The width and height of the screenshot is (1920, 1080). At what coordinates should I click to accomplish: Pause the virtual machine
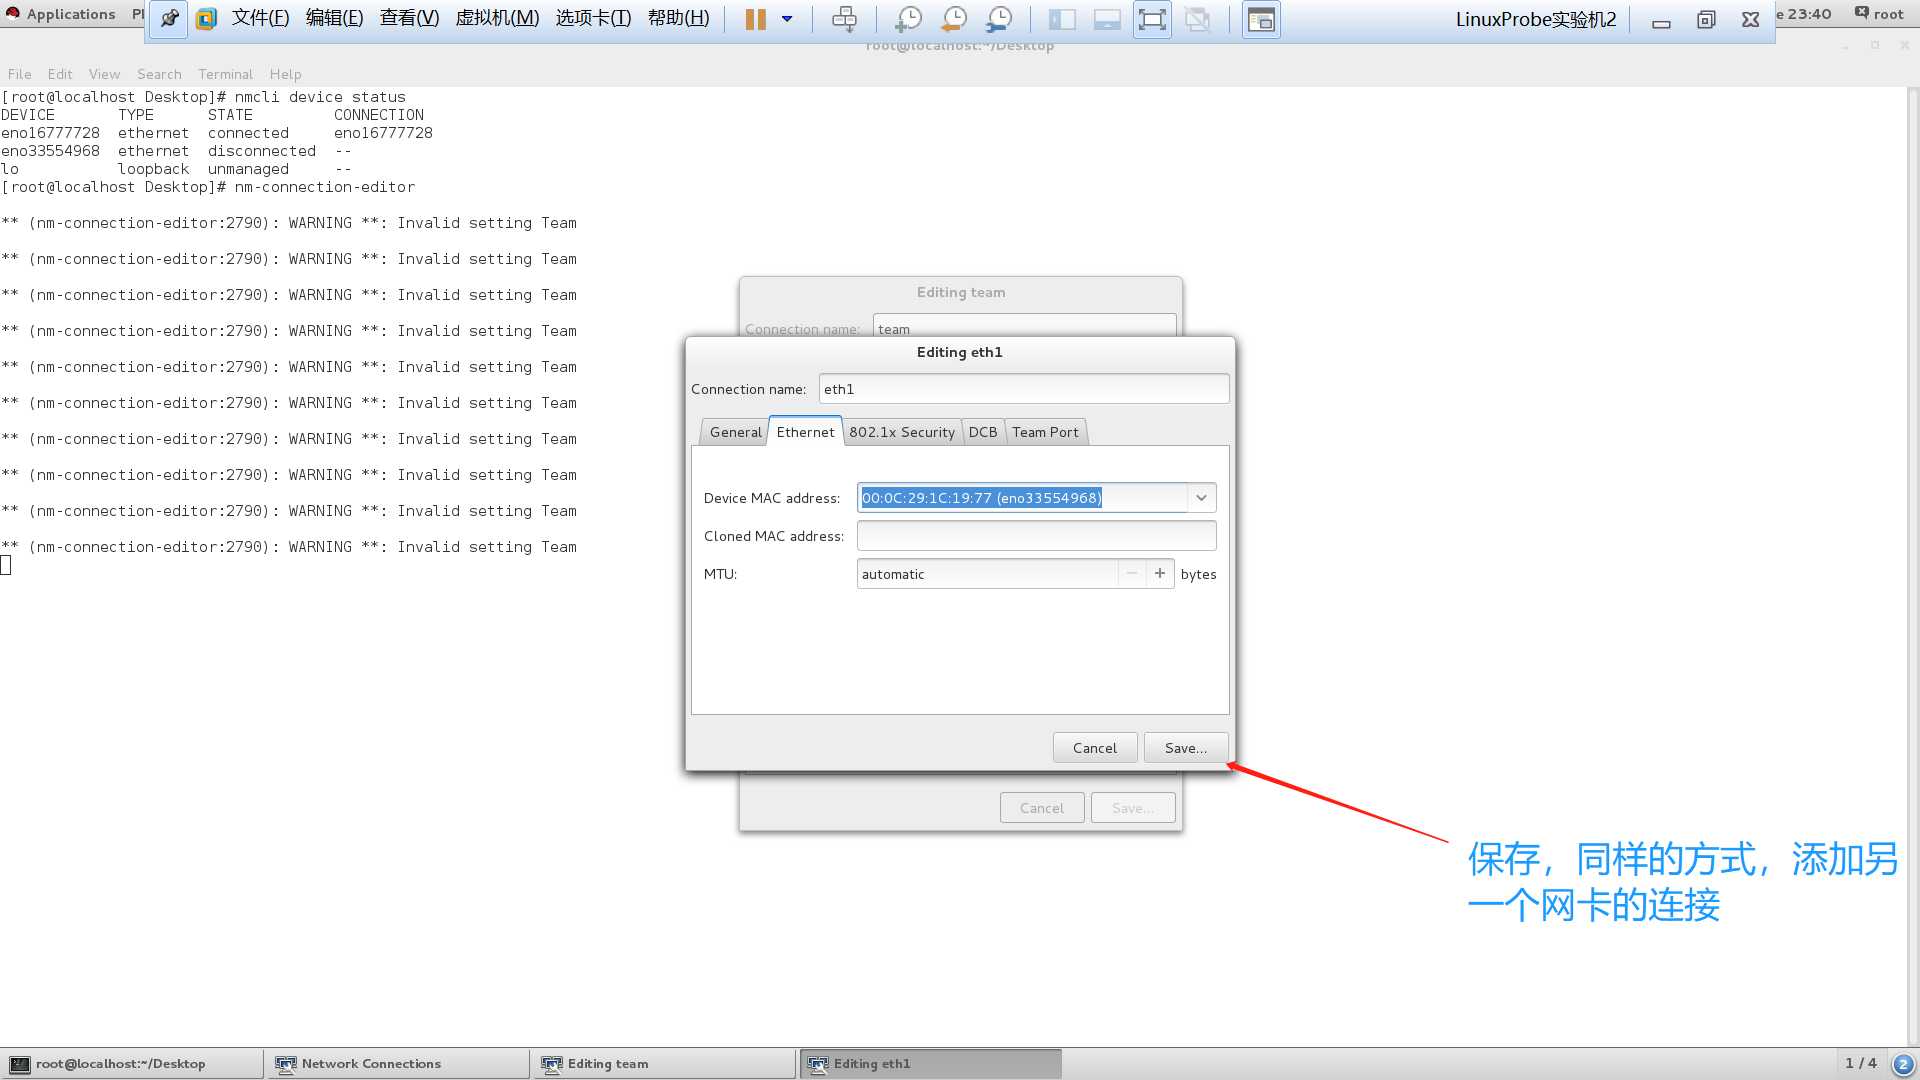[x=756, y=19]
